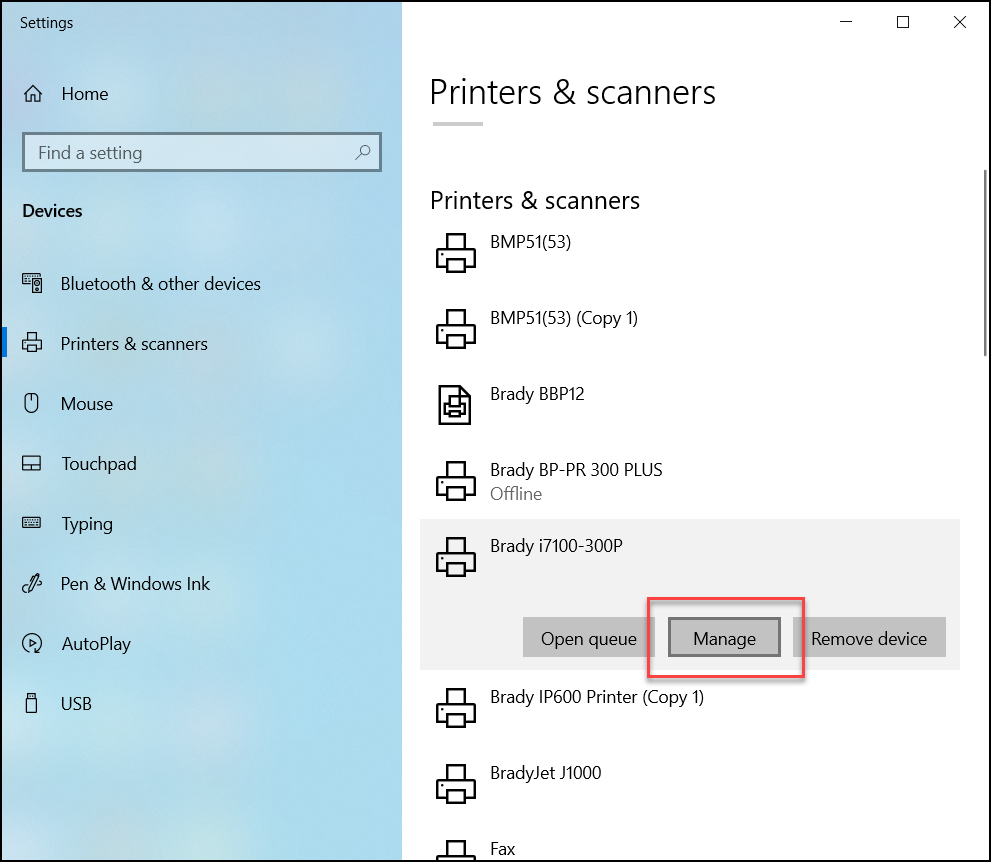Open the USB settings icon

32,703
